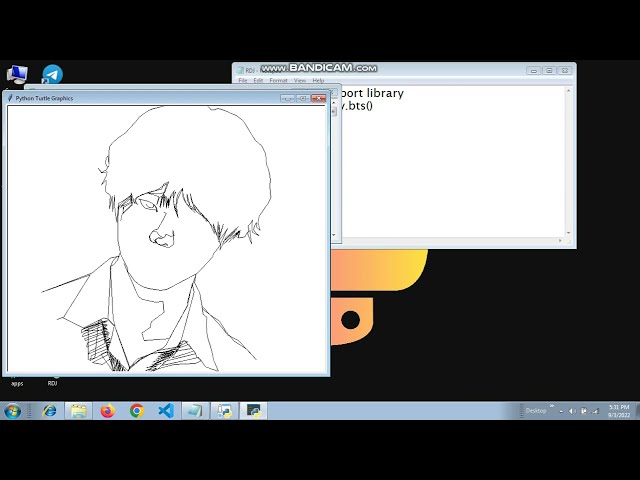The width and height of the screenshot is (640, 480).
Task: Click Notepad vertical scrollbar up arrow
Action: click(x=569, y=91)
